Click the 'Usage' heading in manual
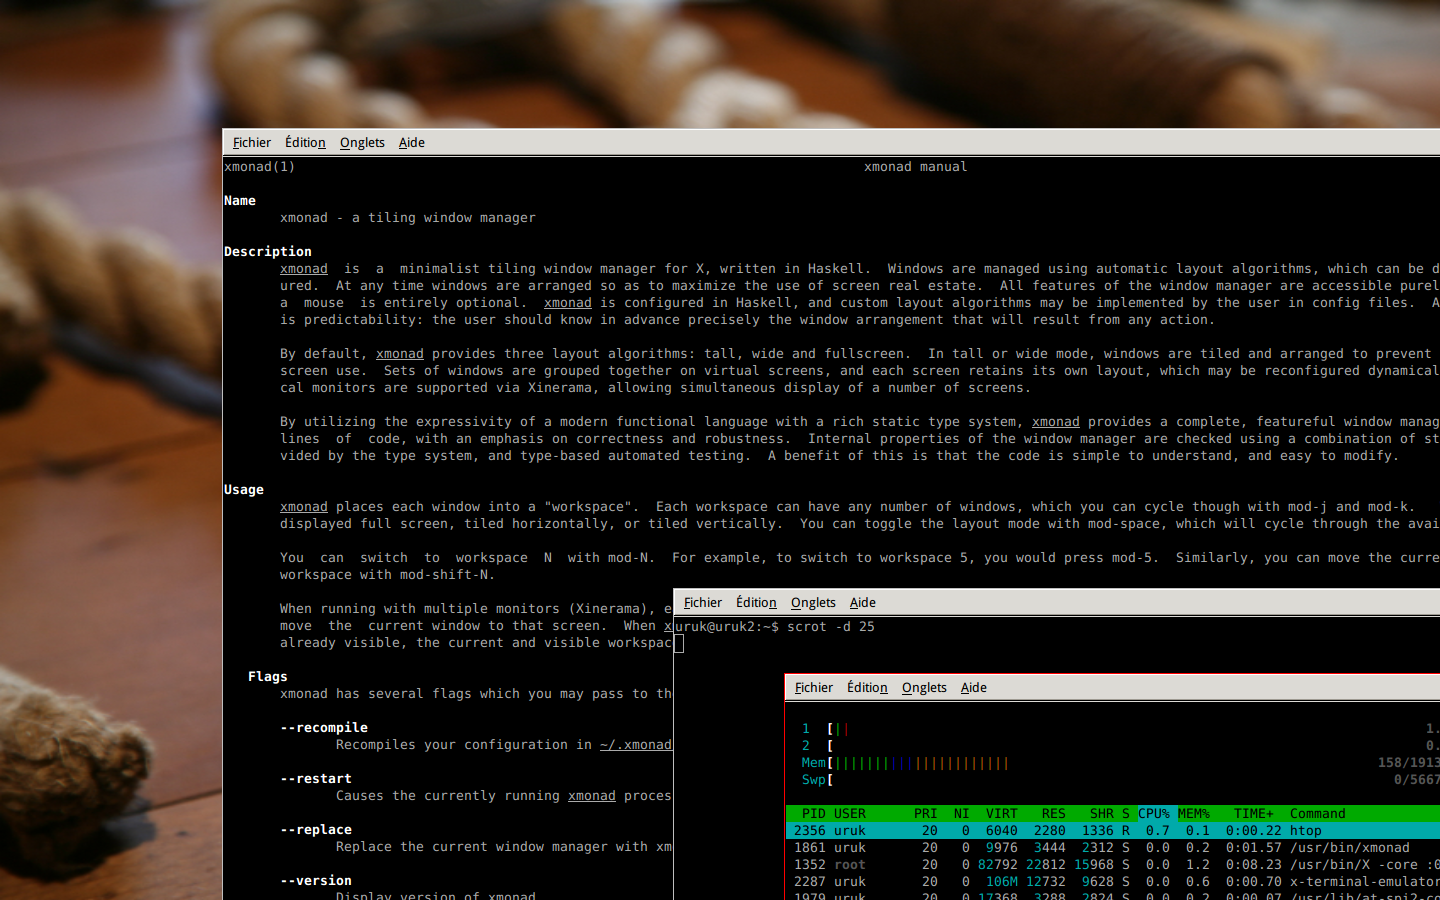This screenshot has width=1440, height=900. coord(244,489)
